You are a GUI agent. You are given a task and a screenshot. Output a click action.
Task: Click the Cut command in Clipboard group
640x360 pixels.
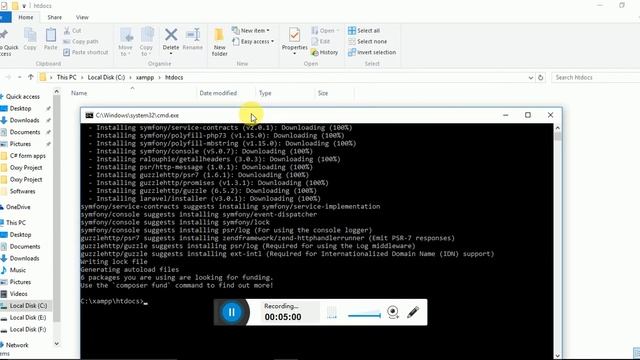click(x=73, y=31)
